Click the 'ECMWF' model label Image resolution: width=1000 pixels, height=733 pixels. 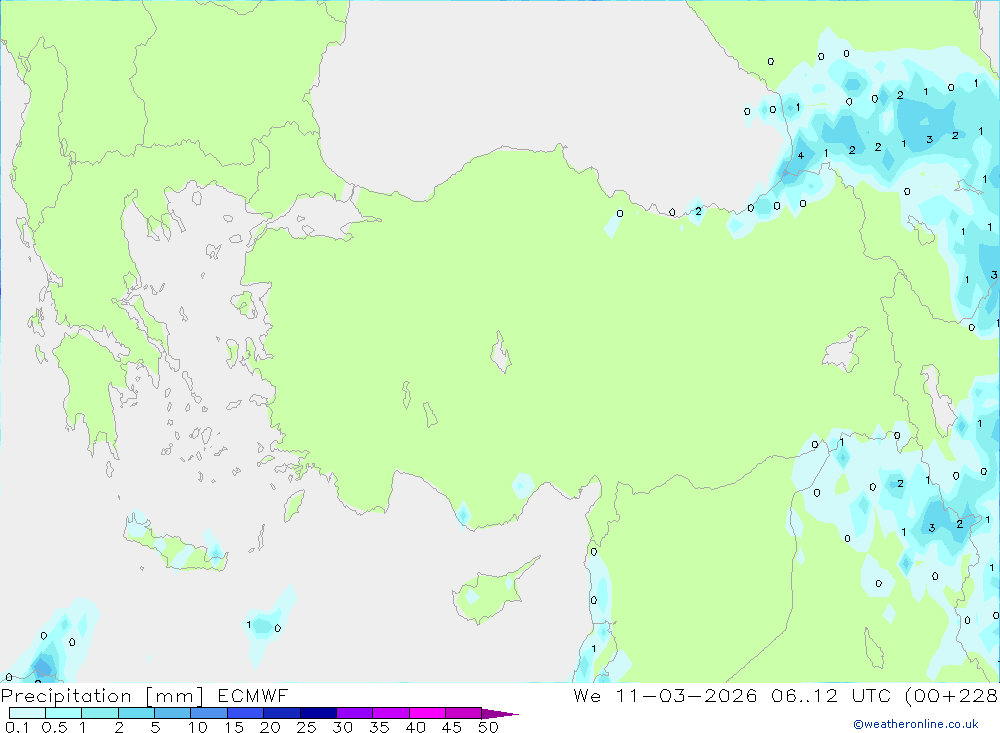(x=253, y=695)
